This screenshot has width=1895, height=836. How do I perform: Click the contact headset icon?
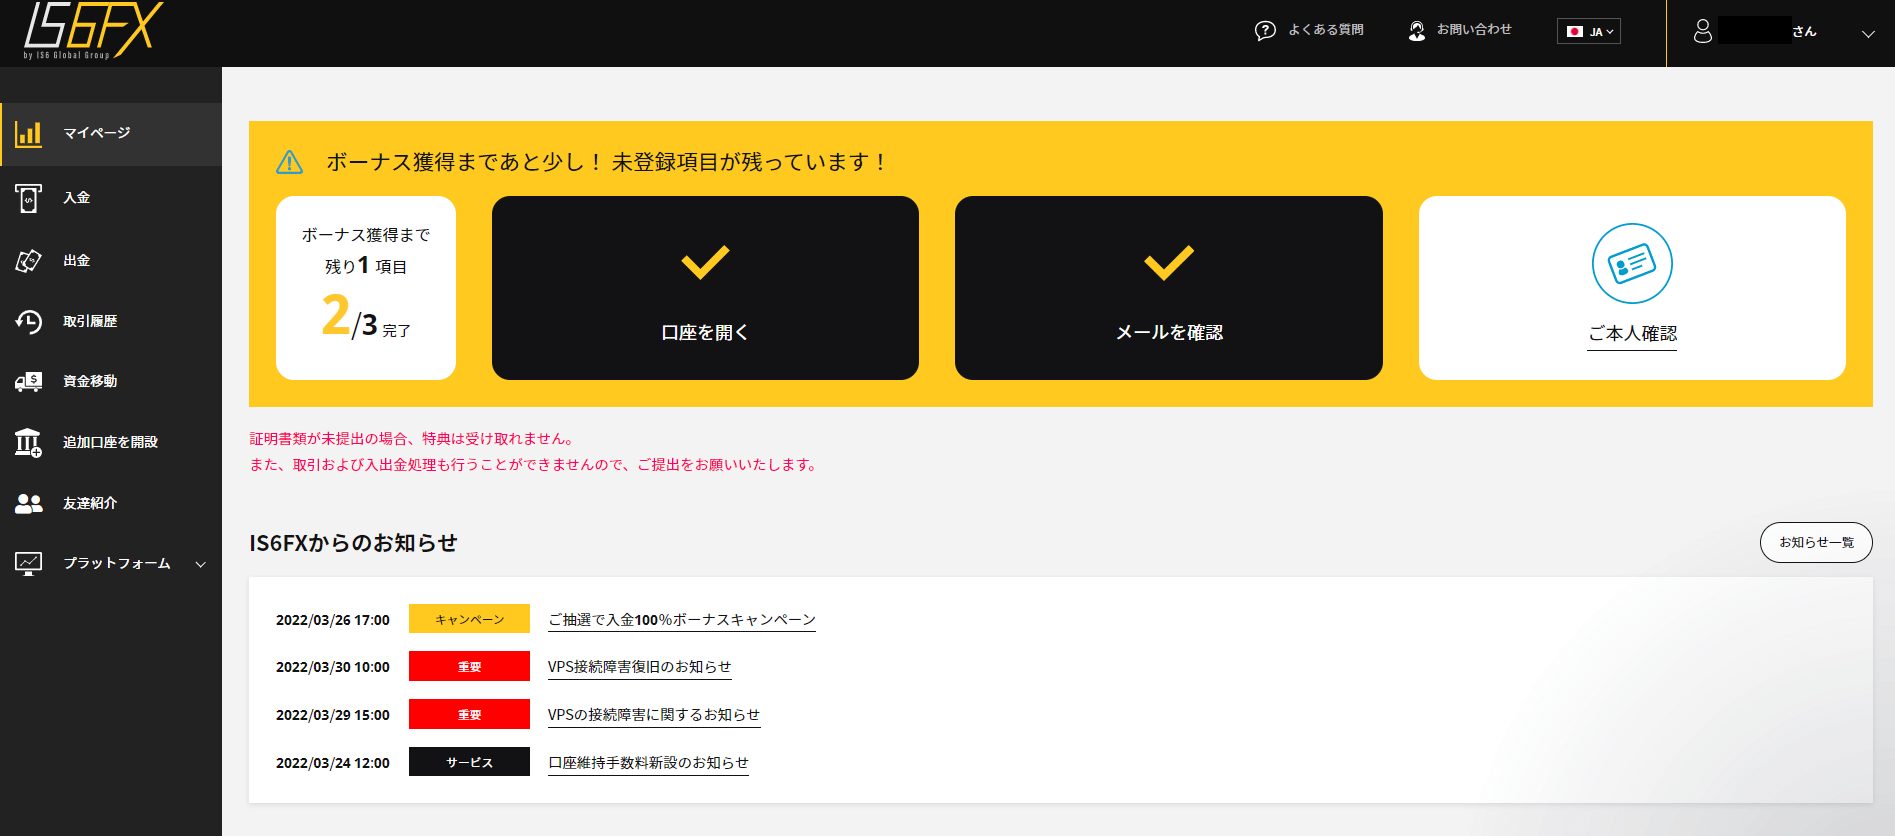(1417, 31)
